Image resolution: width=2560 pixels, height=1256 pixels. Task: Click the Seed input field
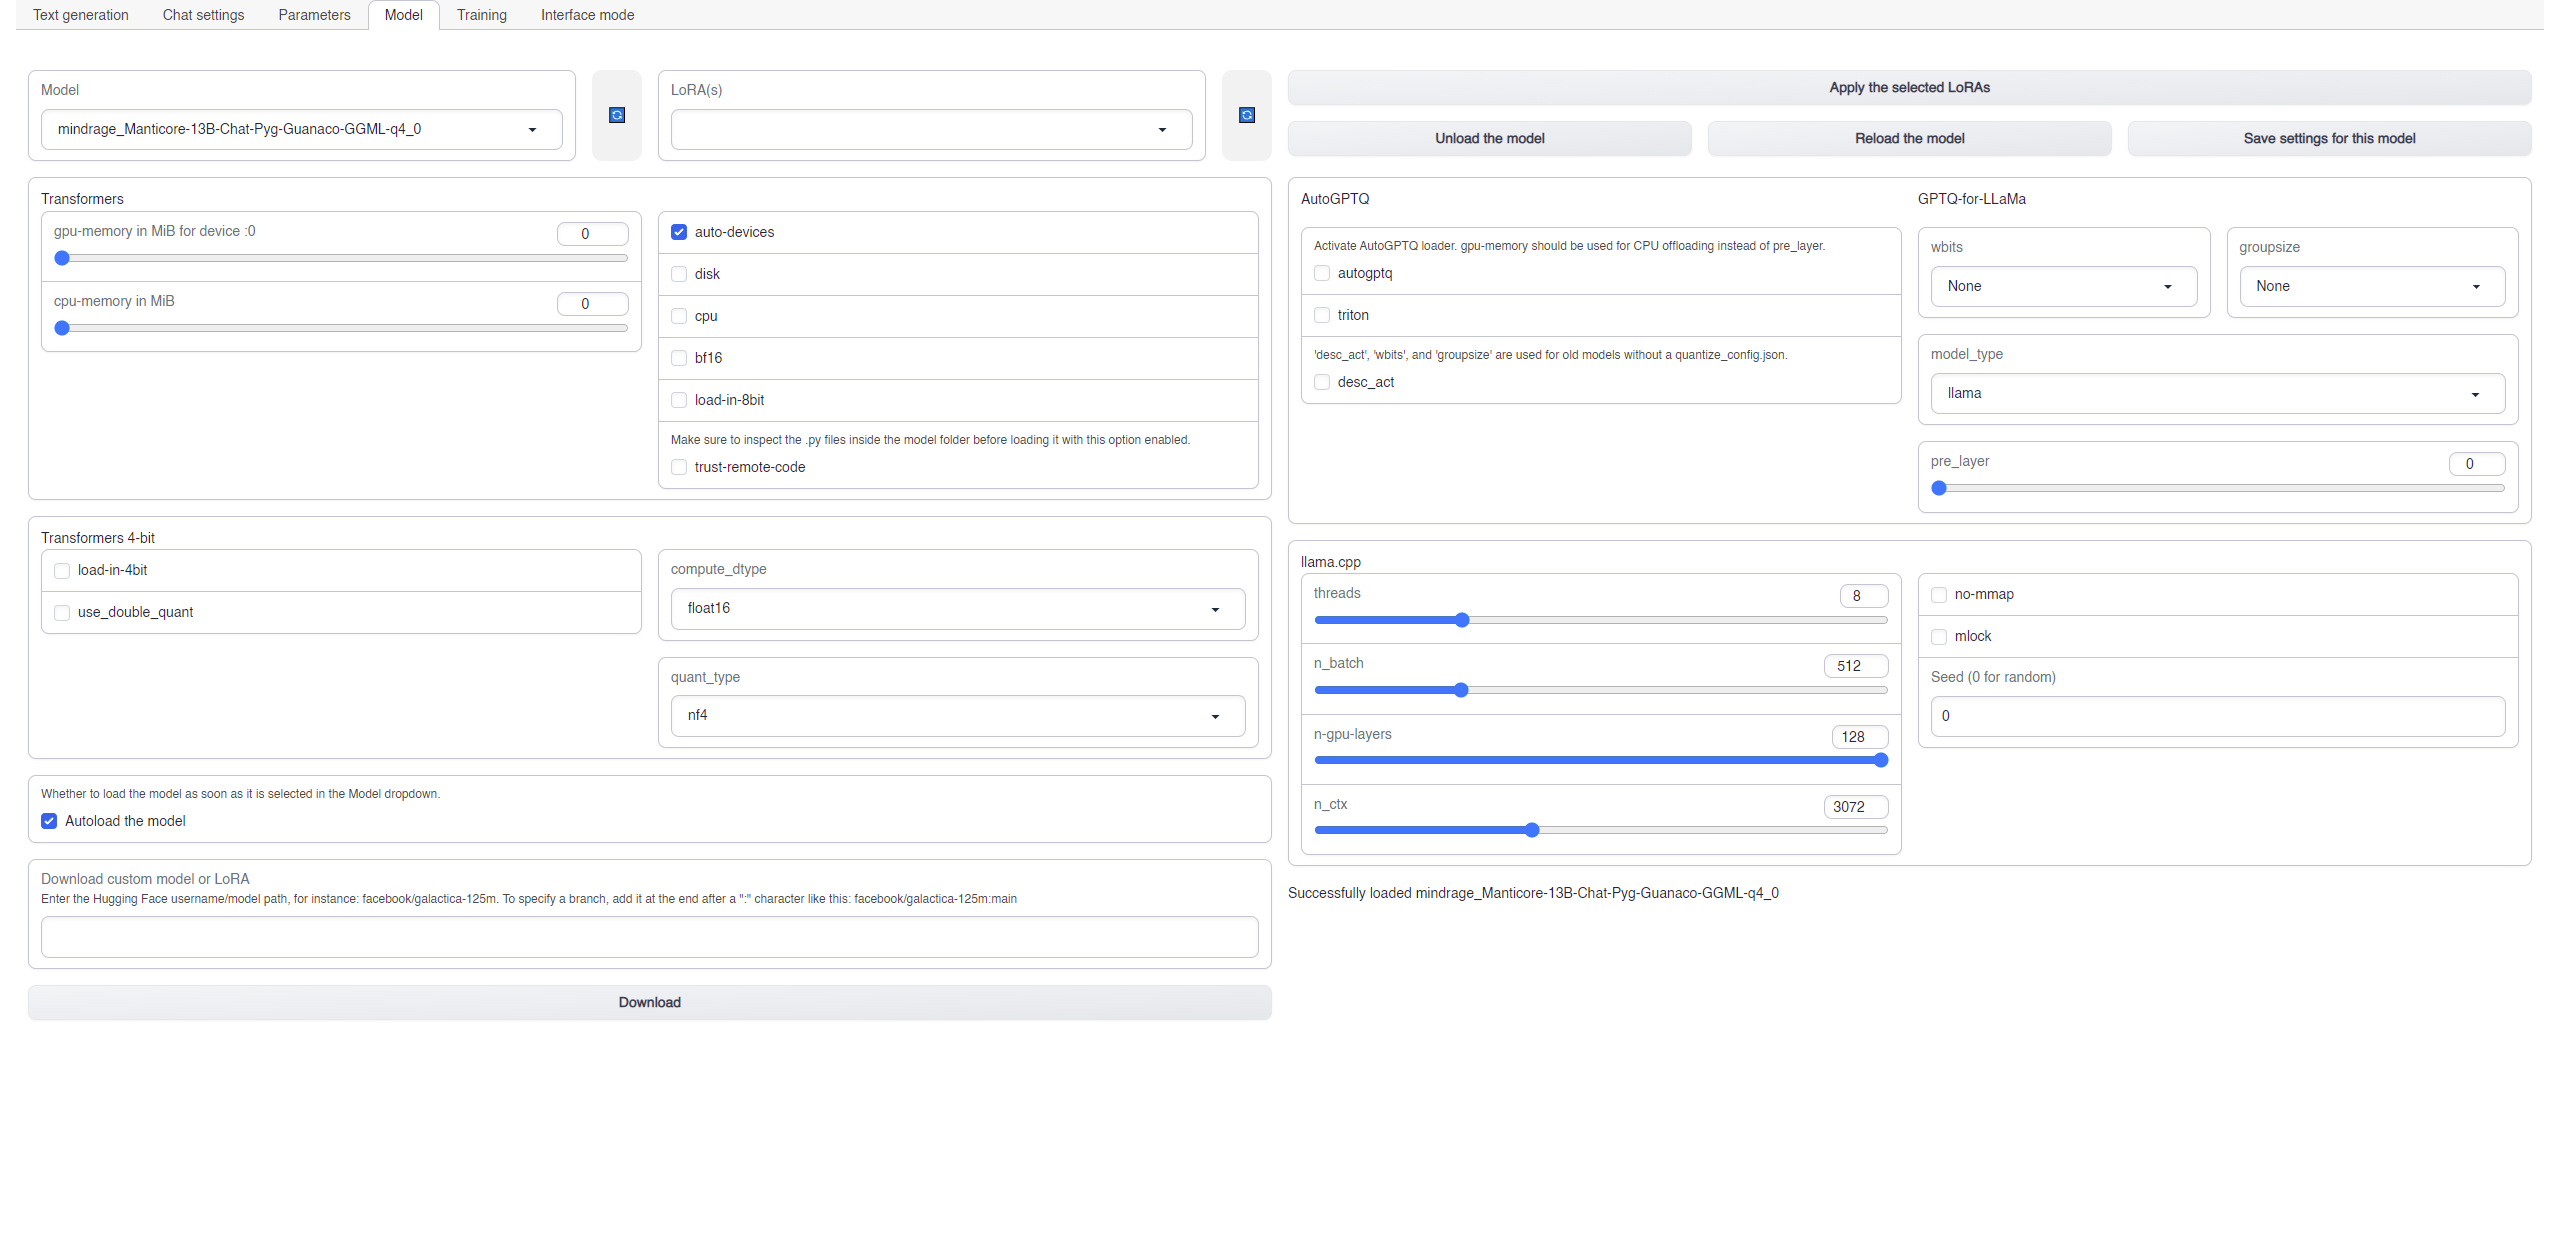2218,715
